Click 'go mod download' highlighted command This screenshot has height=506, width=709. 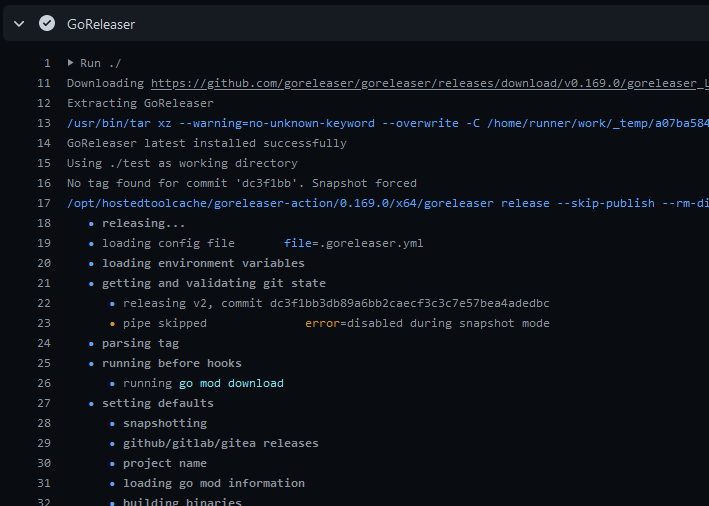pos(231,383)
